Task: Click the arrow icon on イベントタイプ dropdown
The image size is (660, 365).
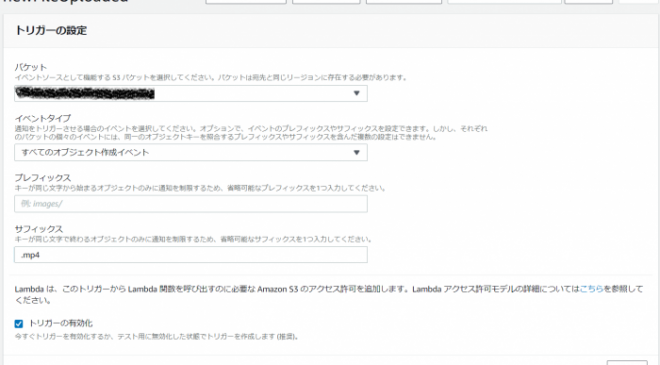Action: [357, 152]
